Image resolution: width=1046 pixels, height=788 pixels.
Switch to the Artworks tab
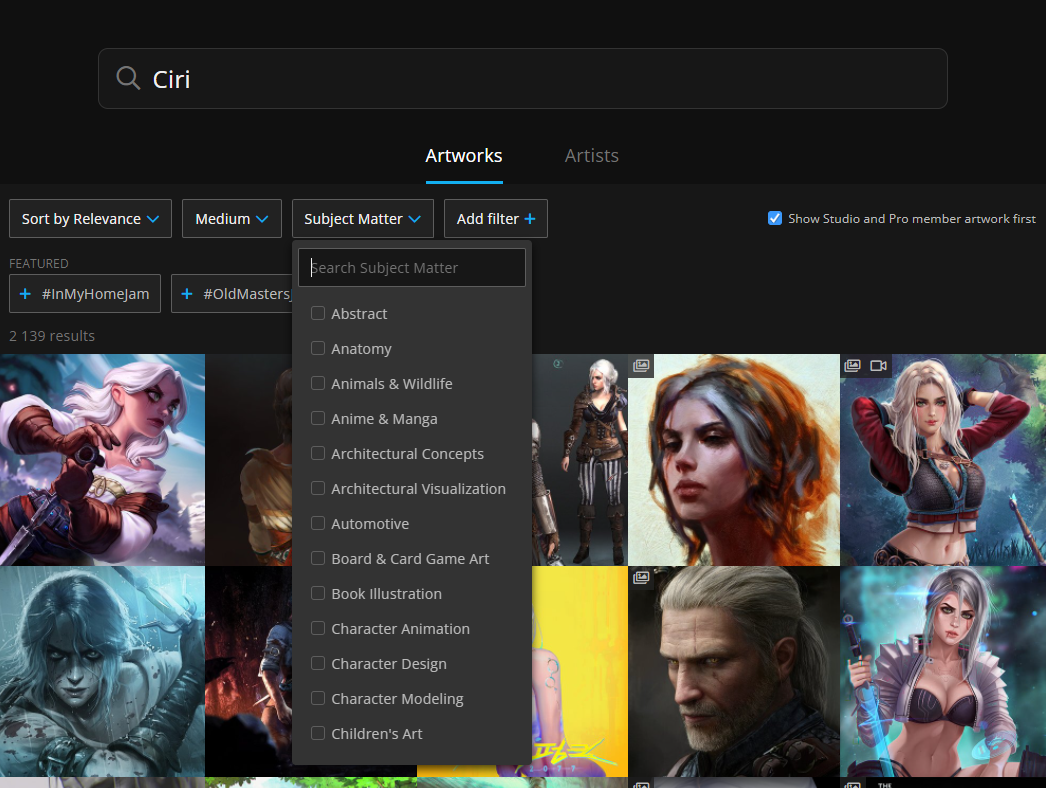point(464,155)
